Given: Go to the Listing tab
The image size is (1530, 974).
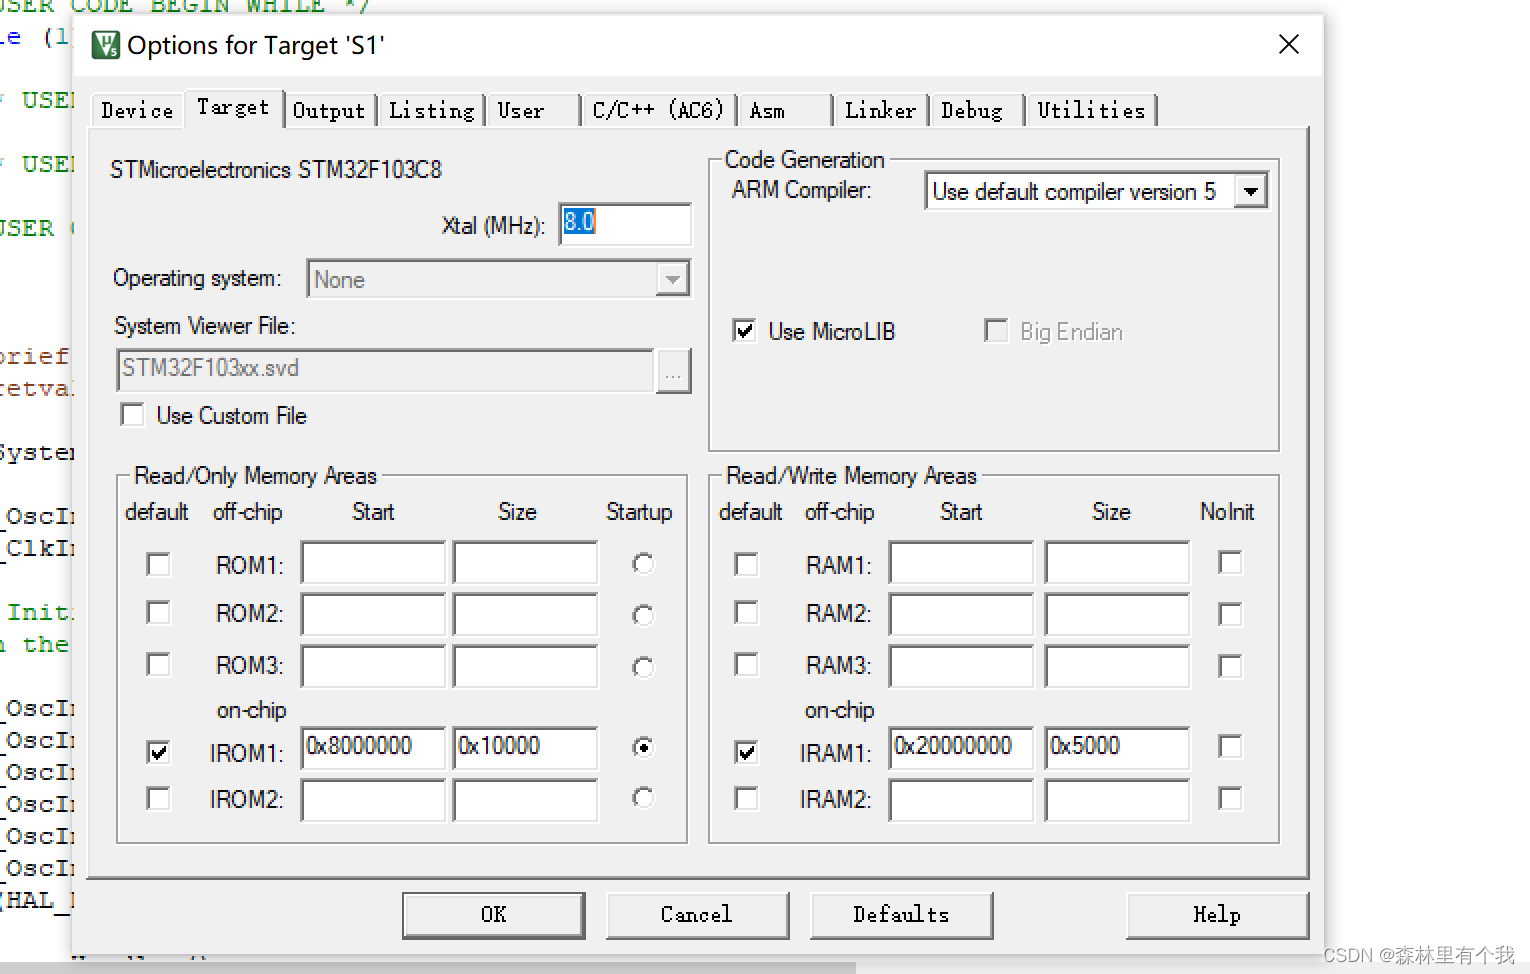Looking at the screenshot, I should click(432, 110).
